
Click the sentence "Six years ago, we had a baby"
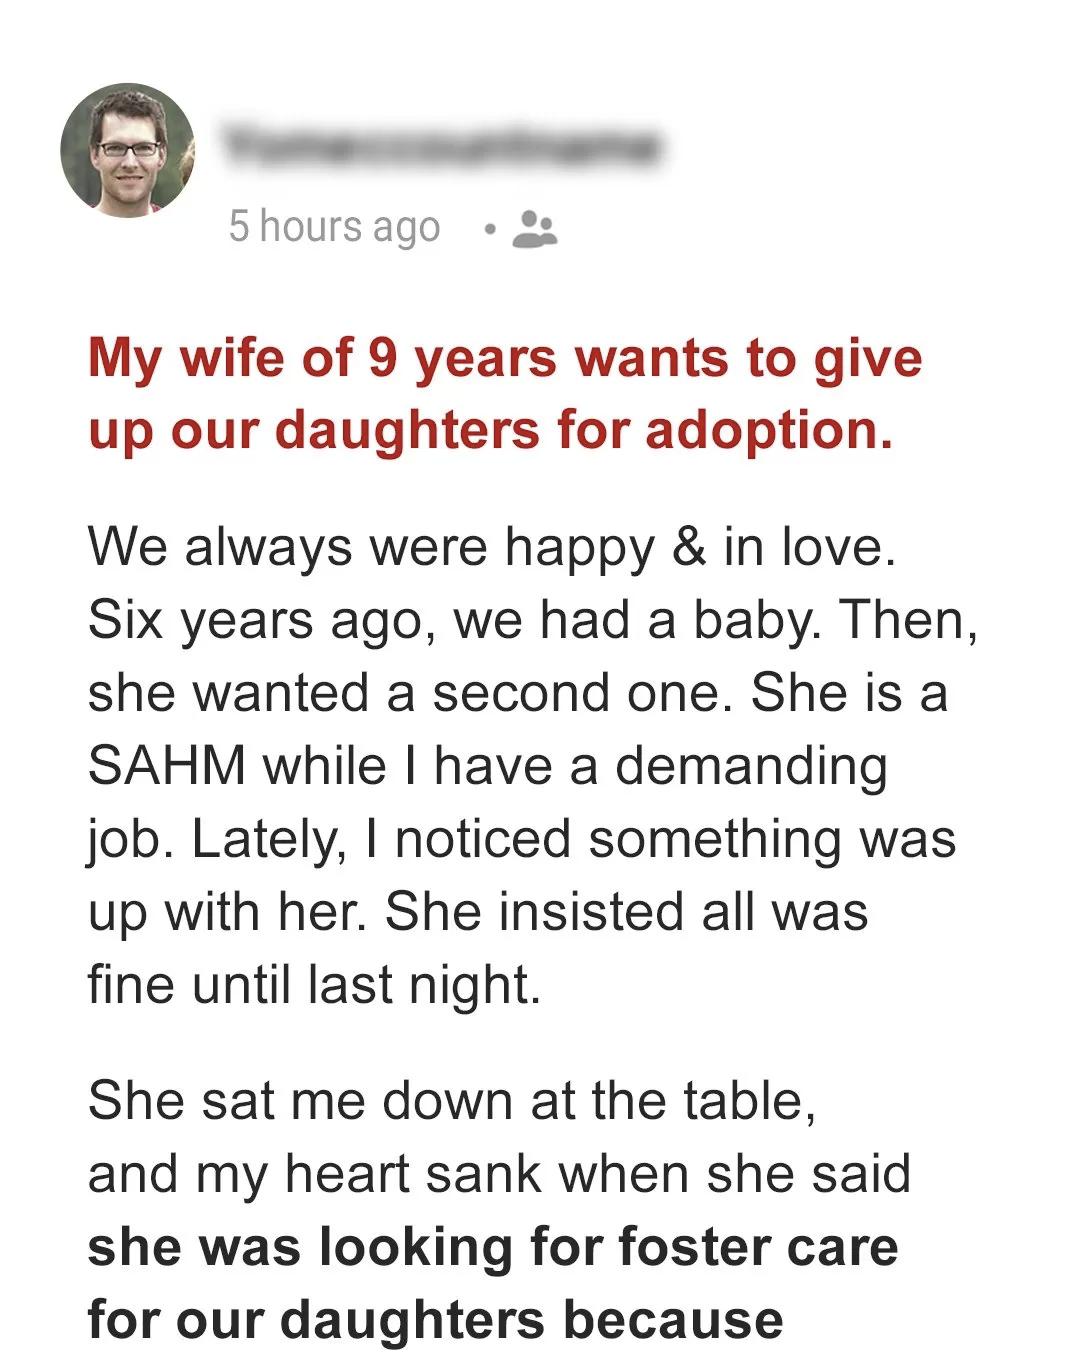454,620
